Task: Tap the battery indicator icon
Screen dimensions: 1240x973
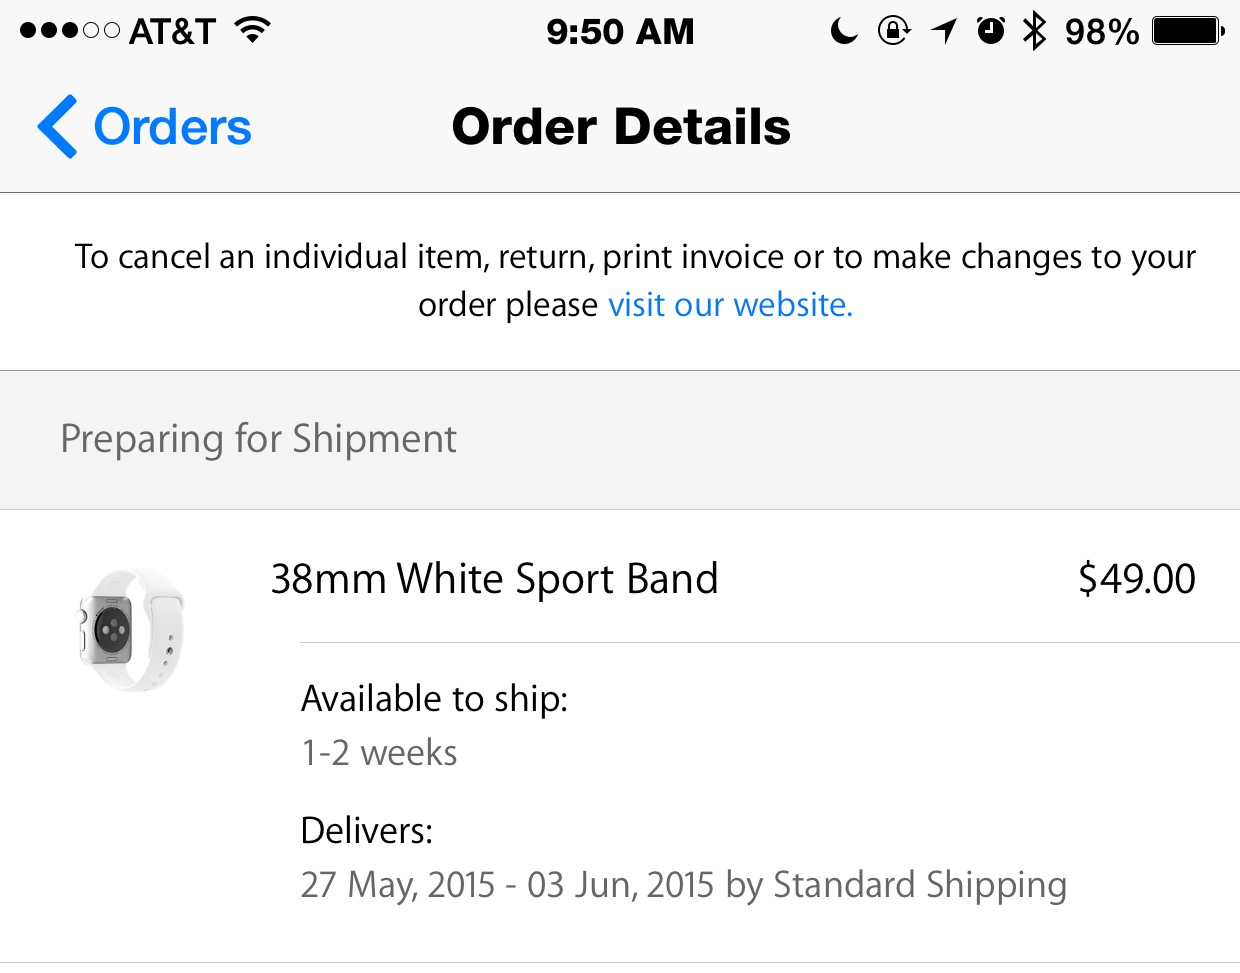Action: [1188, 32]
